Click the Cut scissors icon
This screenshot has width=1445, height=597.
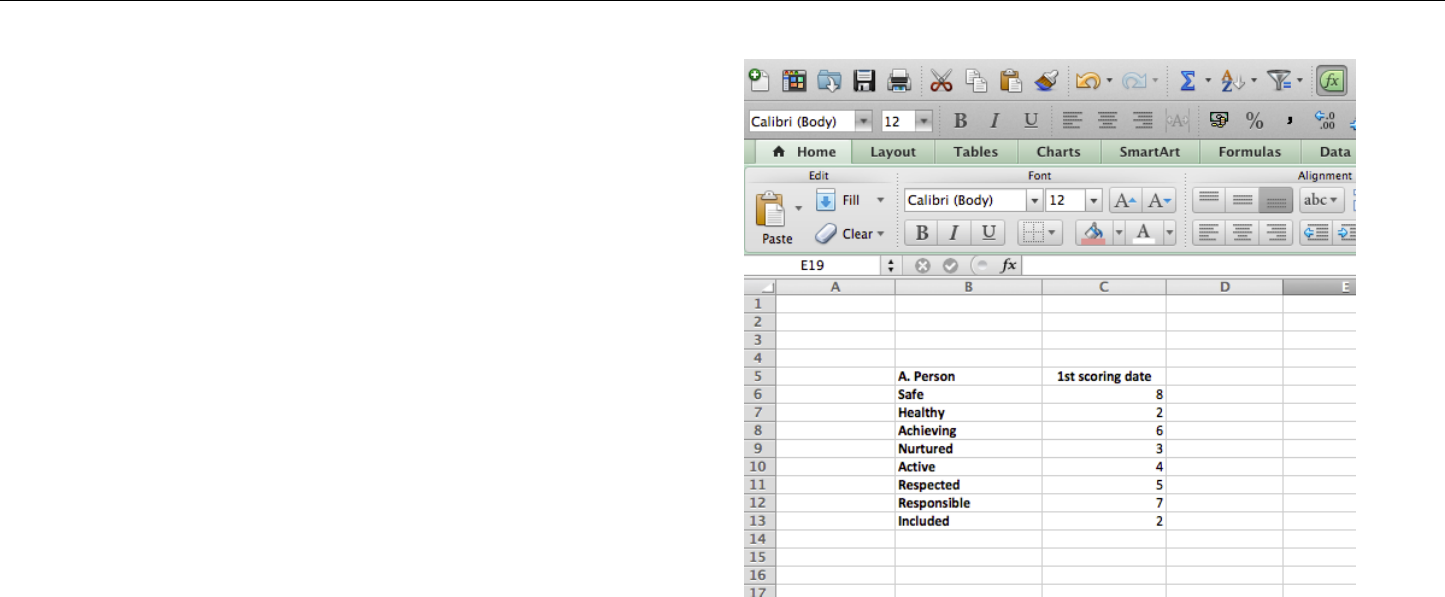pyautogui.click(x=941, y=81)
